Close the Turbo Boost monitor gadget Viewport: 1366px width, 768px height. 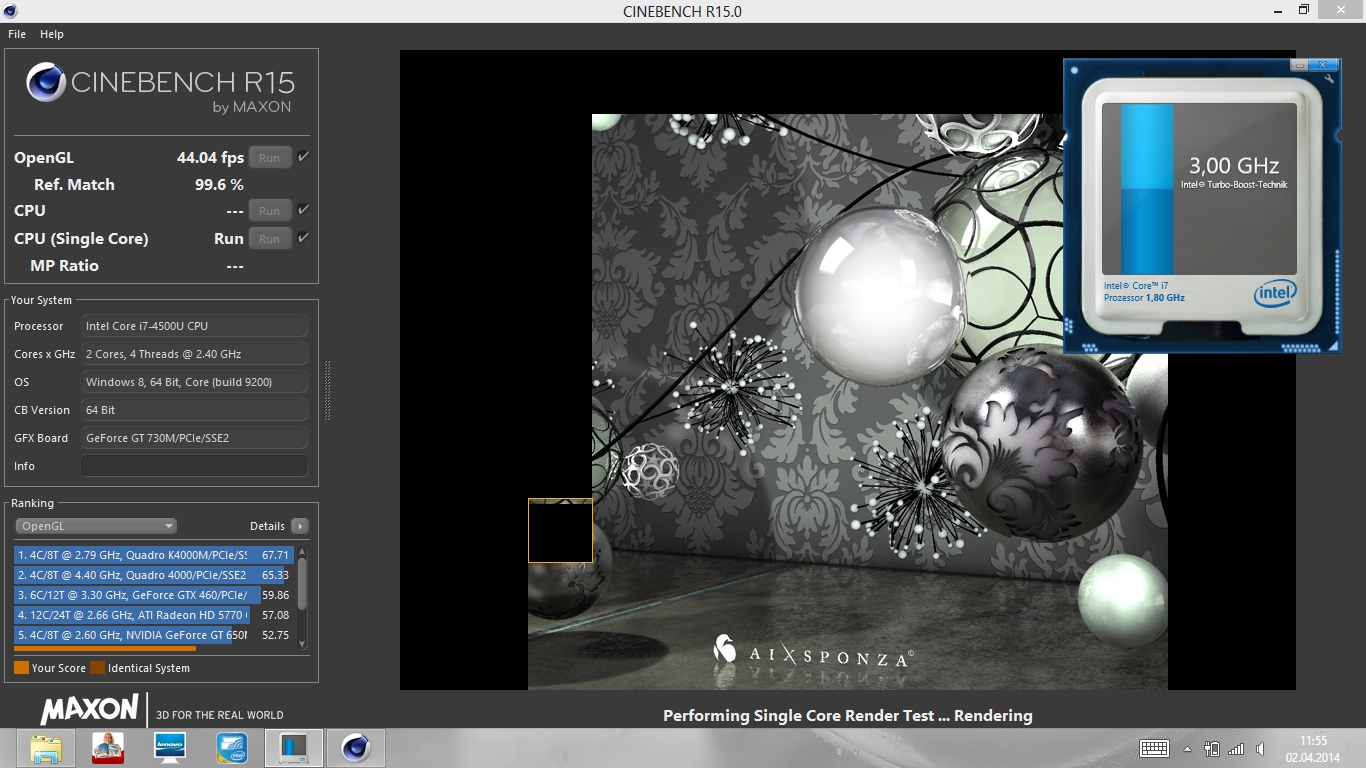click(1325, 65)
